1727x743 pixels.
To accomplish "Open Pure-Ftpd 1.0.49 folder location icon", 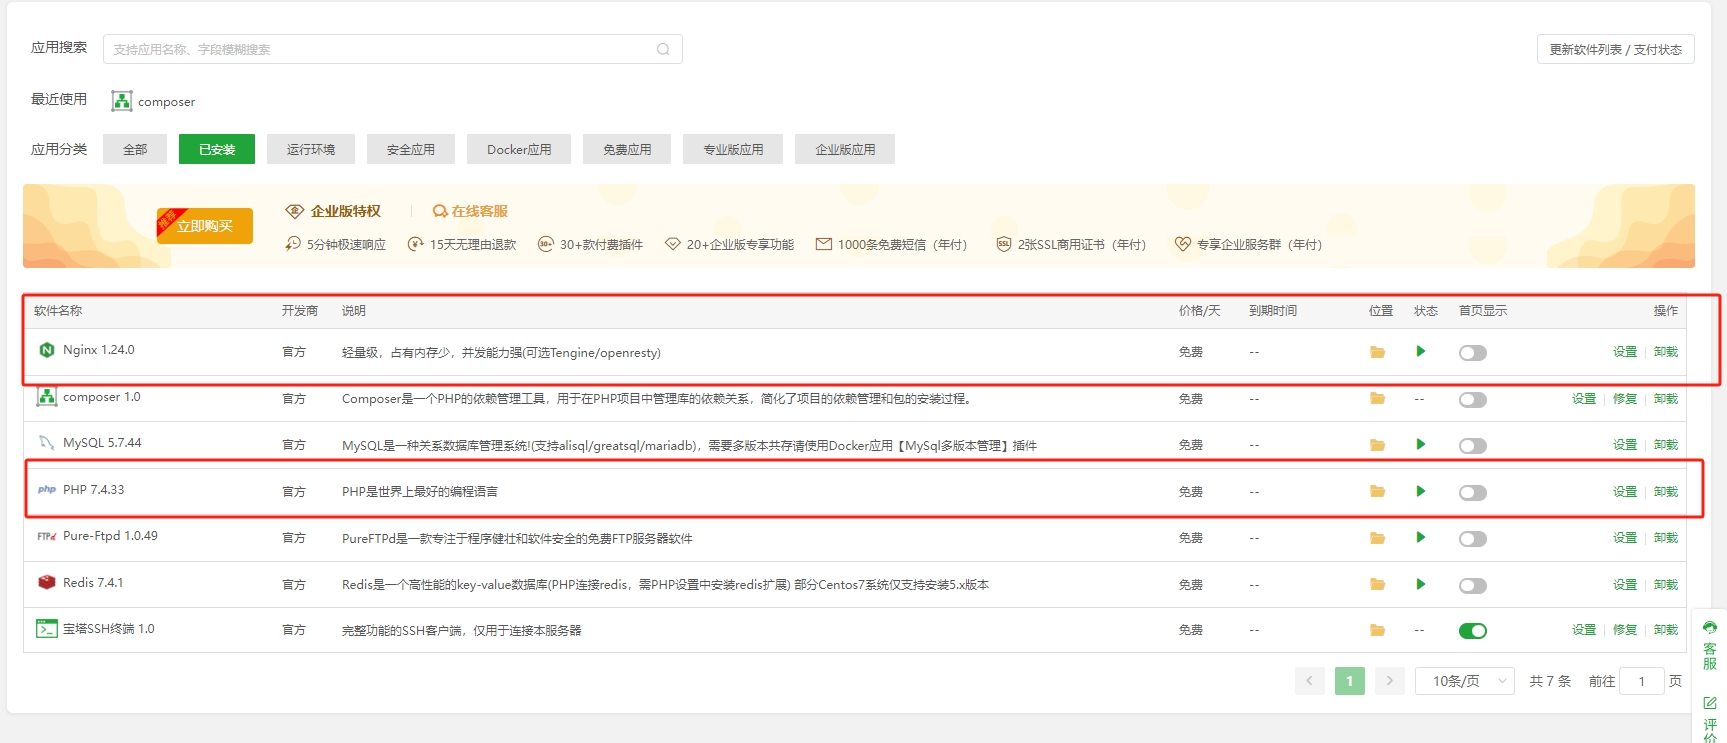I will click(x=1377, y=538).
